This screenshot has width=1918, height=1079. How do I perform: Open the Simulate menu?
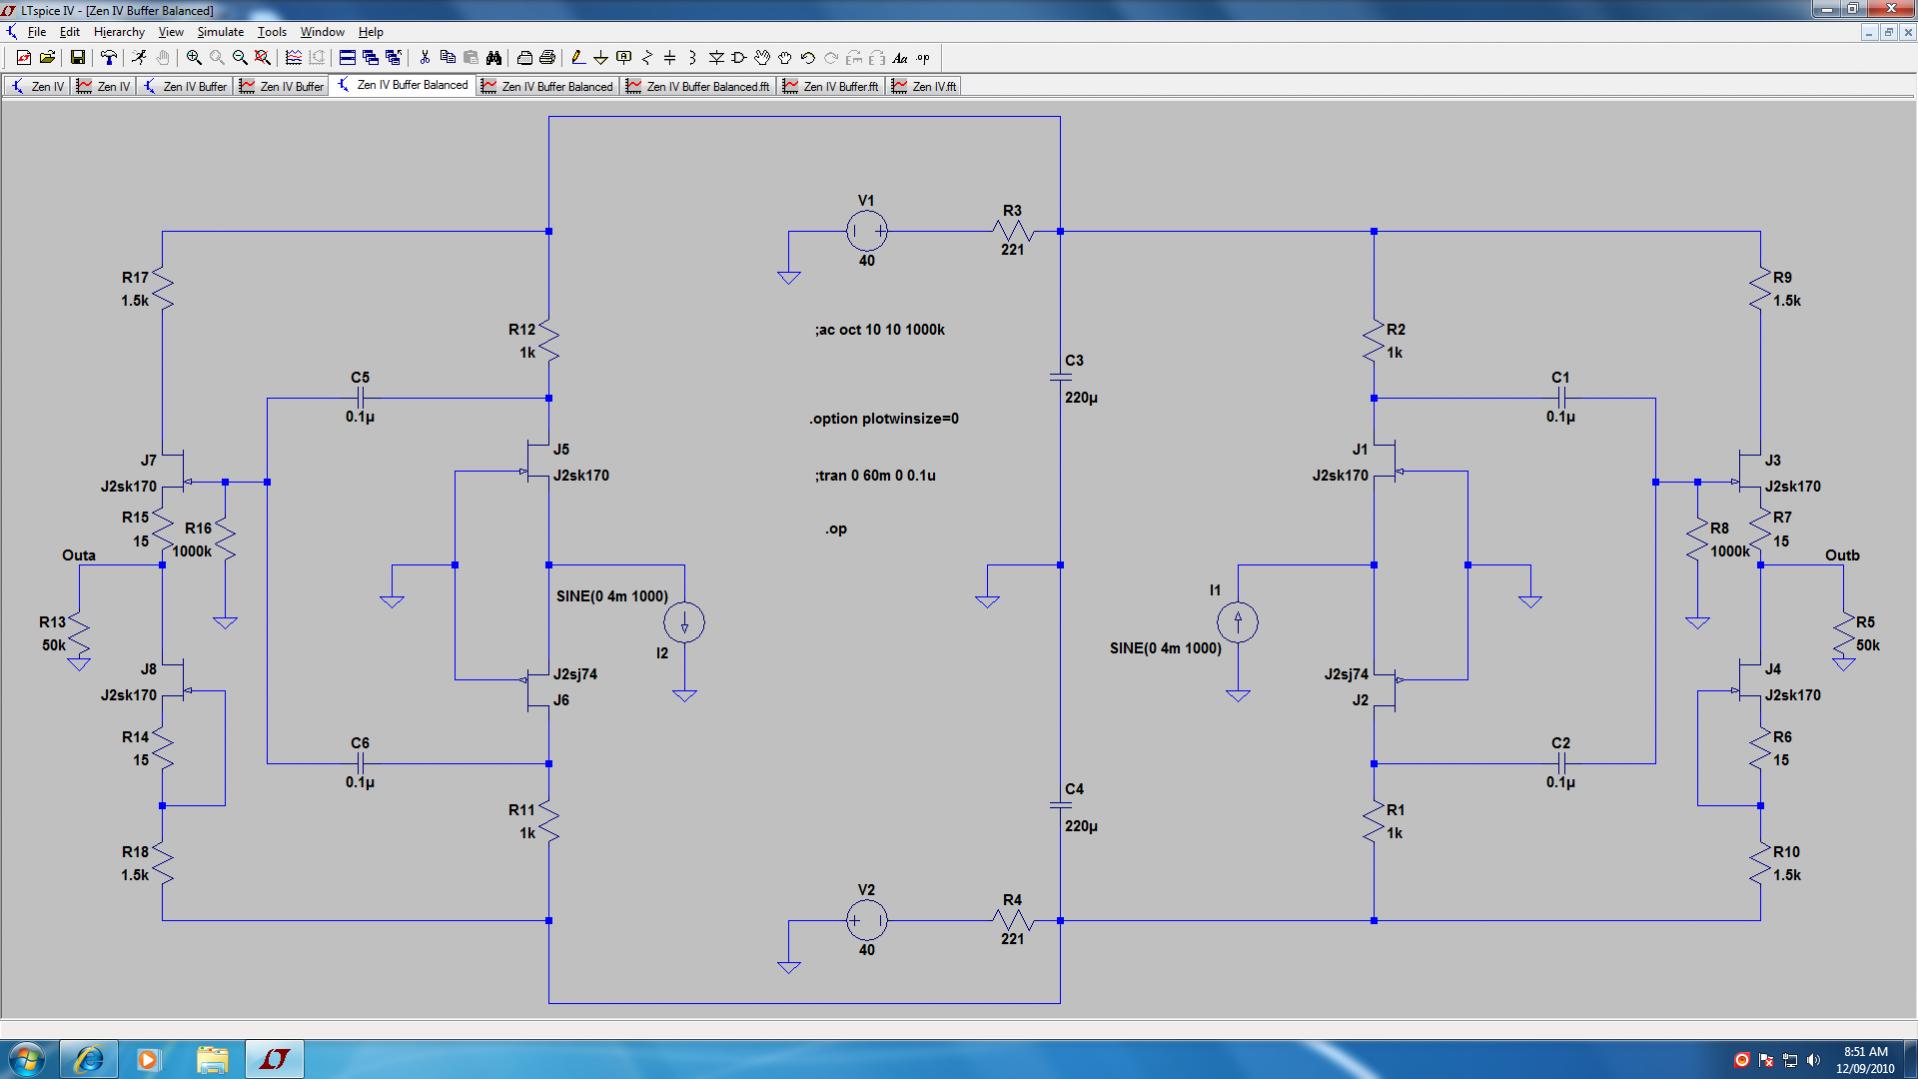point(220,32)
